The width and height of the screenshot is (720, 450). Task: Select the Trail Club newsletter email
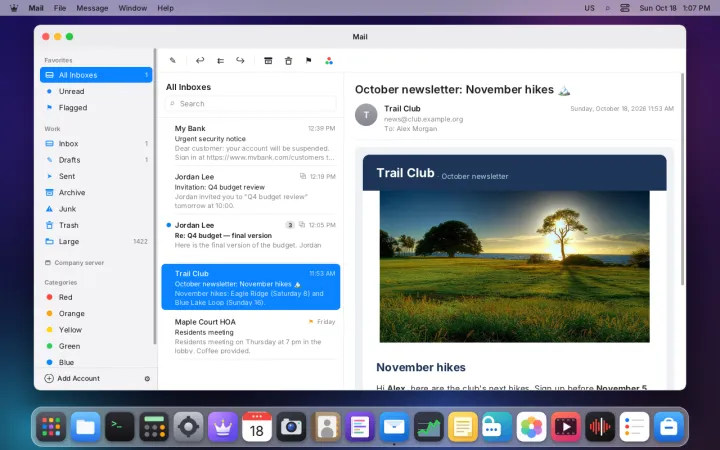(251, 287)
